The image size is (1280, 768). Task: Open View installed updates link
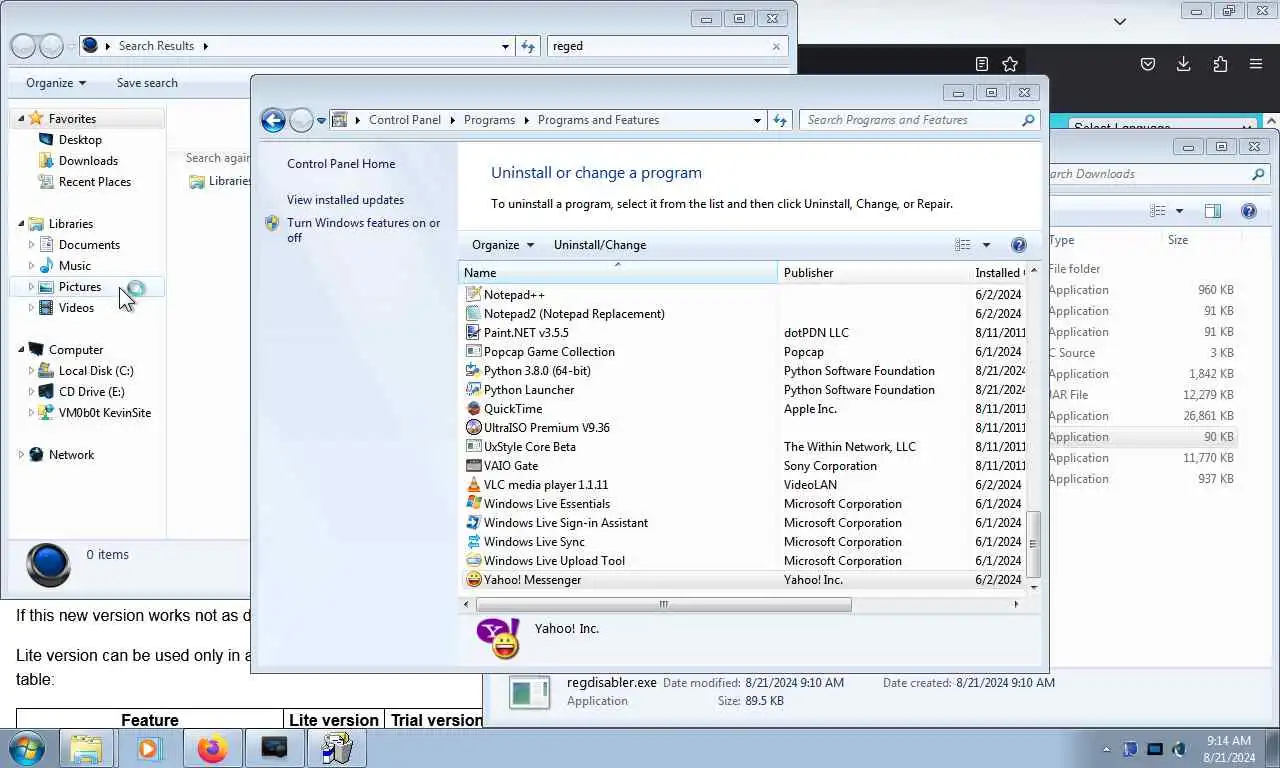click(345, 200)
